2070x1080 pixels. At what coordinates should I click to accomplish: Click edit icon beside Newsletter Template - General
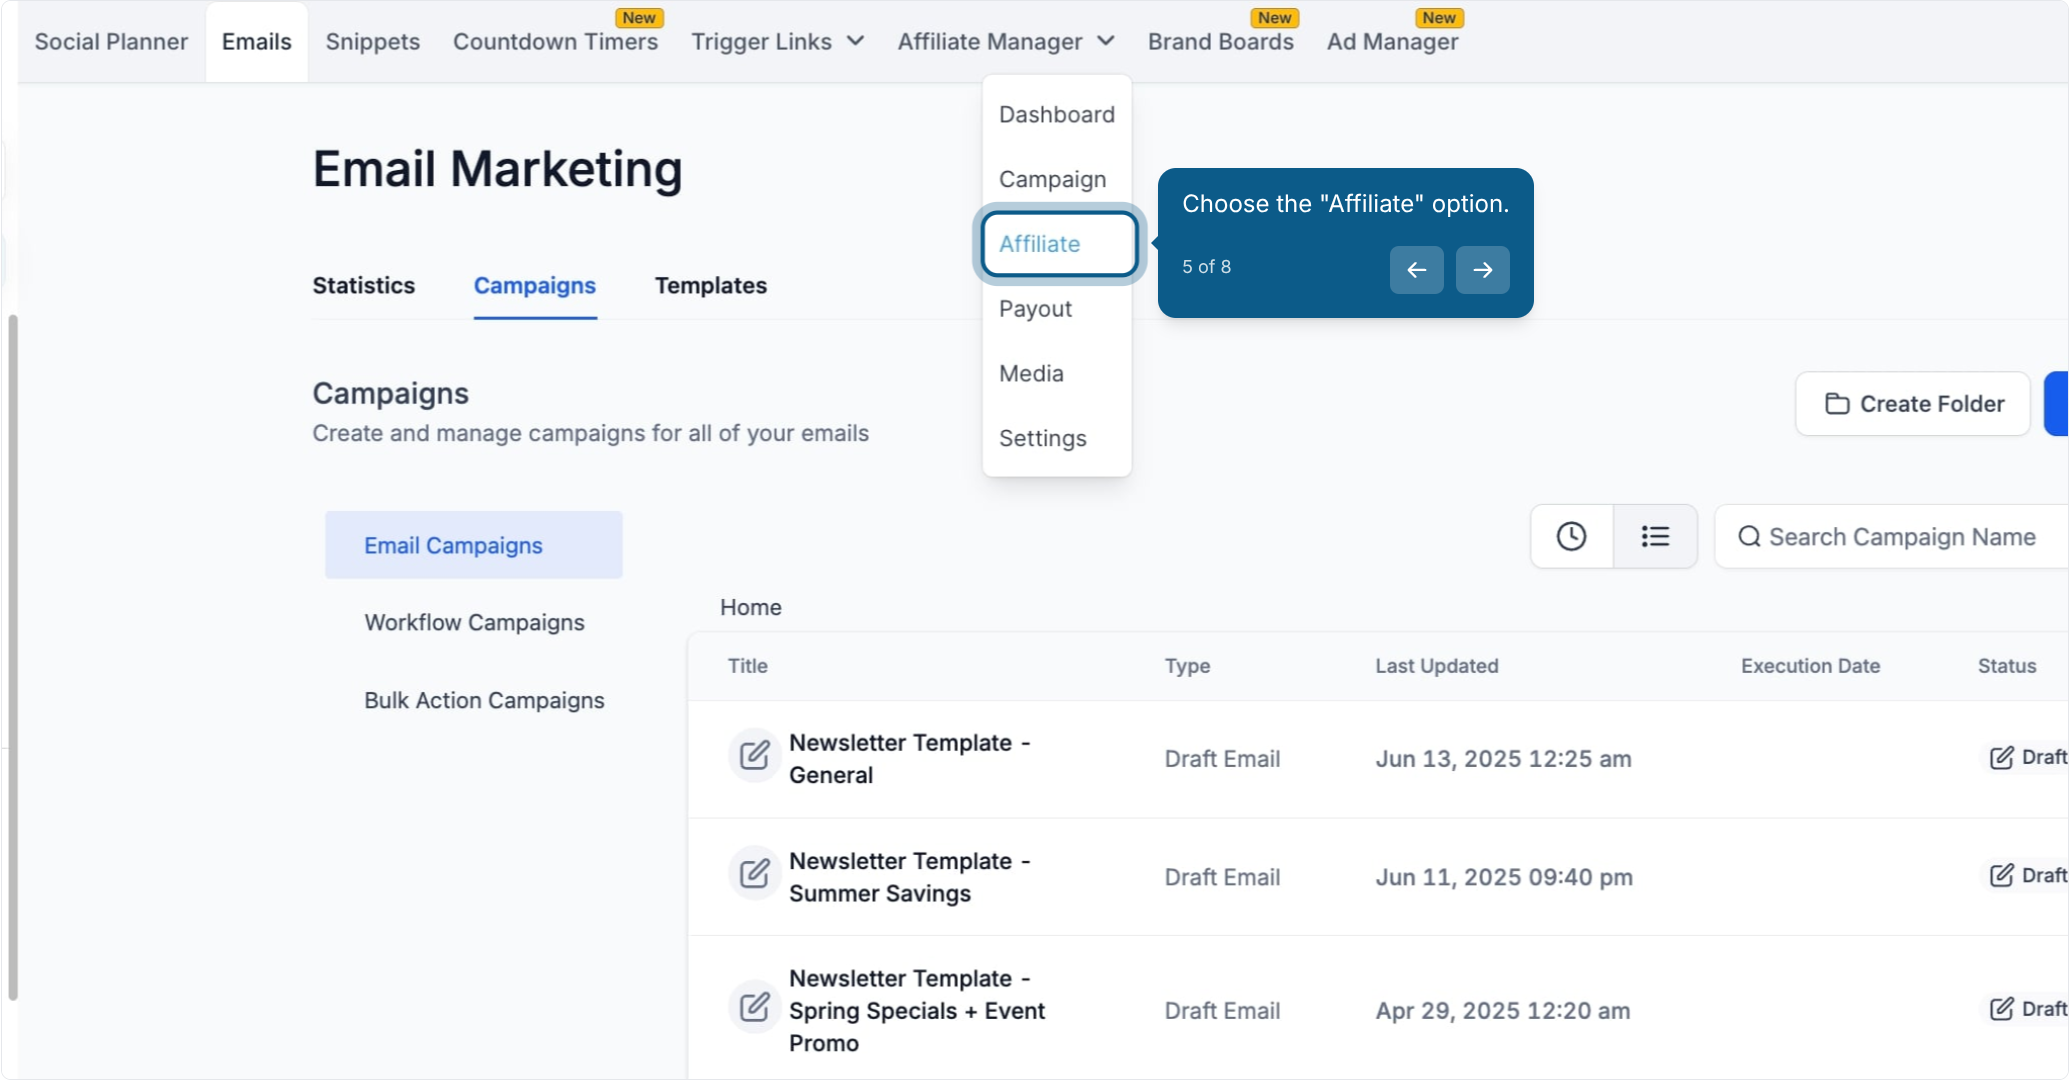coord(754,755)
